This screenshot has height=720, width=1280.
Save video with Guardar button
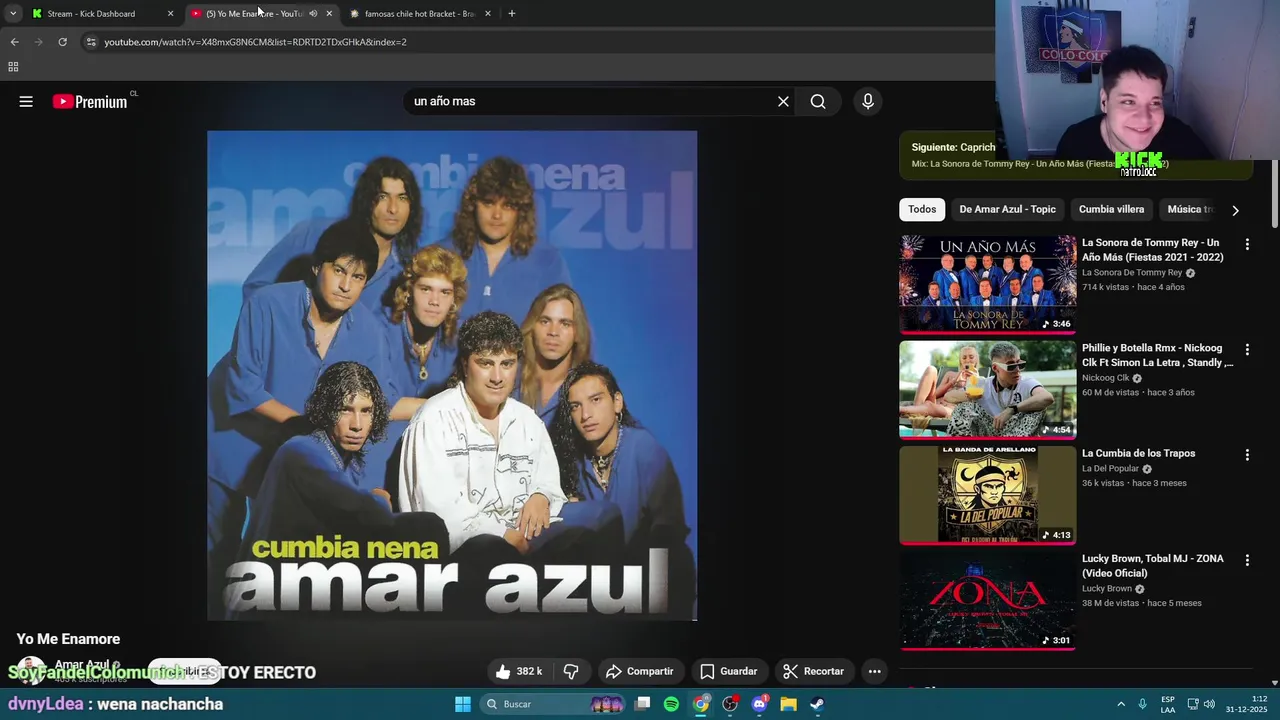[729, 671]
